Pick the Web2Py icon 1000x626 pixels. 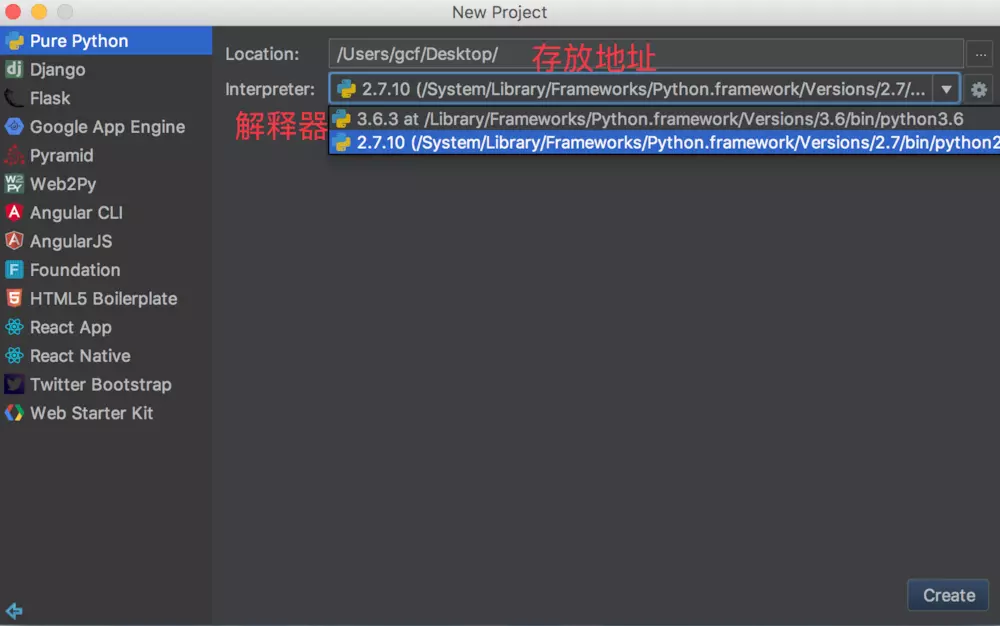click(14, 184)
